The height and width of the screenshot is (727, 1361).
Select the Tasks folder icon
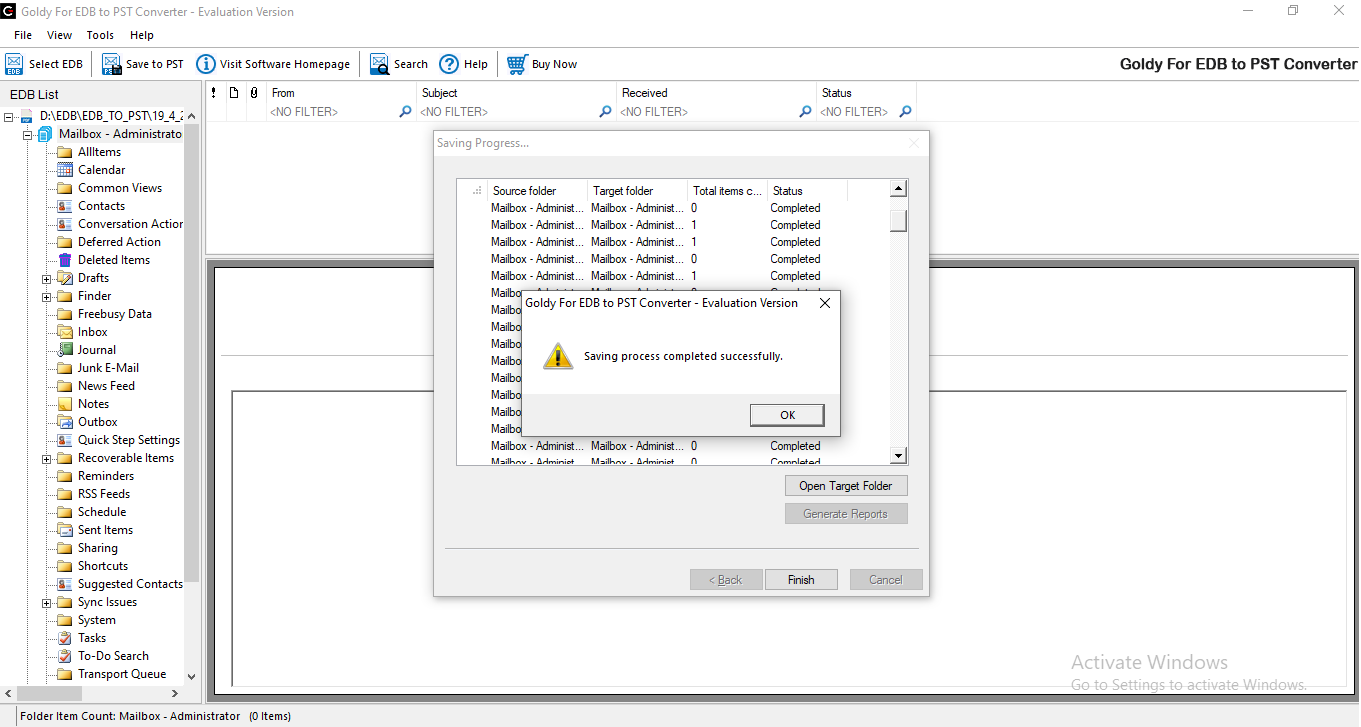[65, 638]
